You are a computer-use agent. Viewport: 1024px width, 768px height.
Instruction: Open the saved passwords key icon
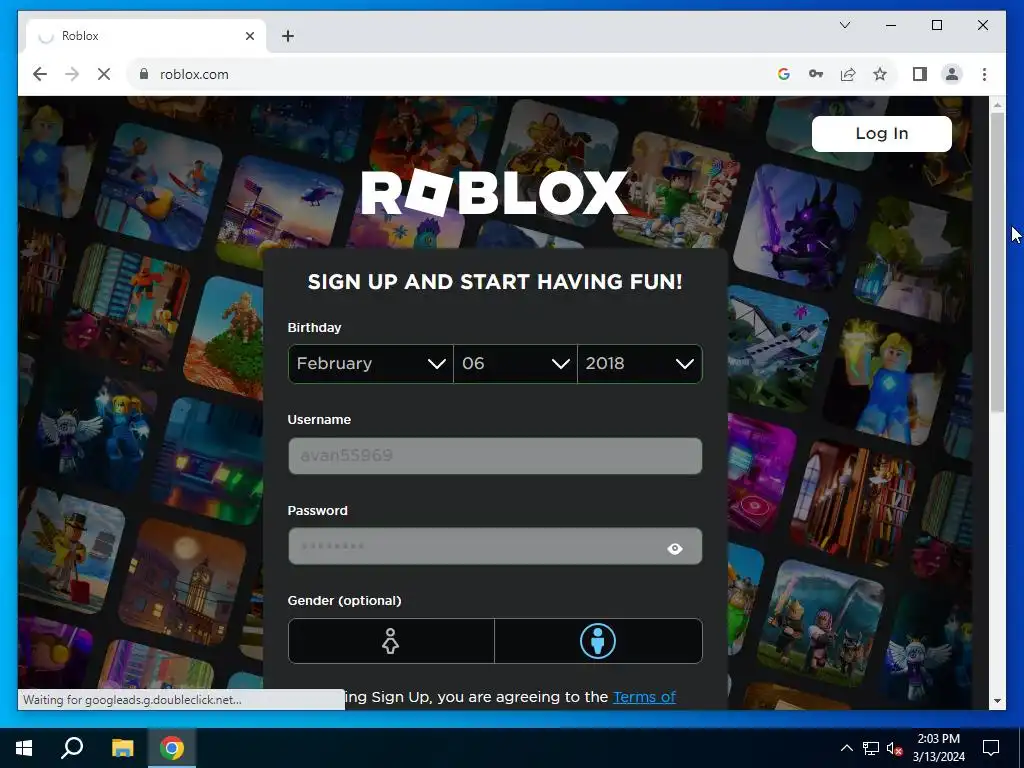click(x=816, y=74)
